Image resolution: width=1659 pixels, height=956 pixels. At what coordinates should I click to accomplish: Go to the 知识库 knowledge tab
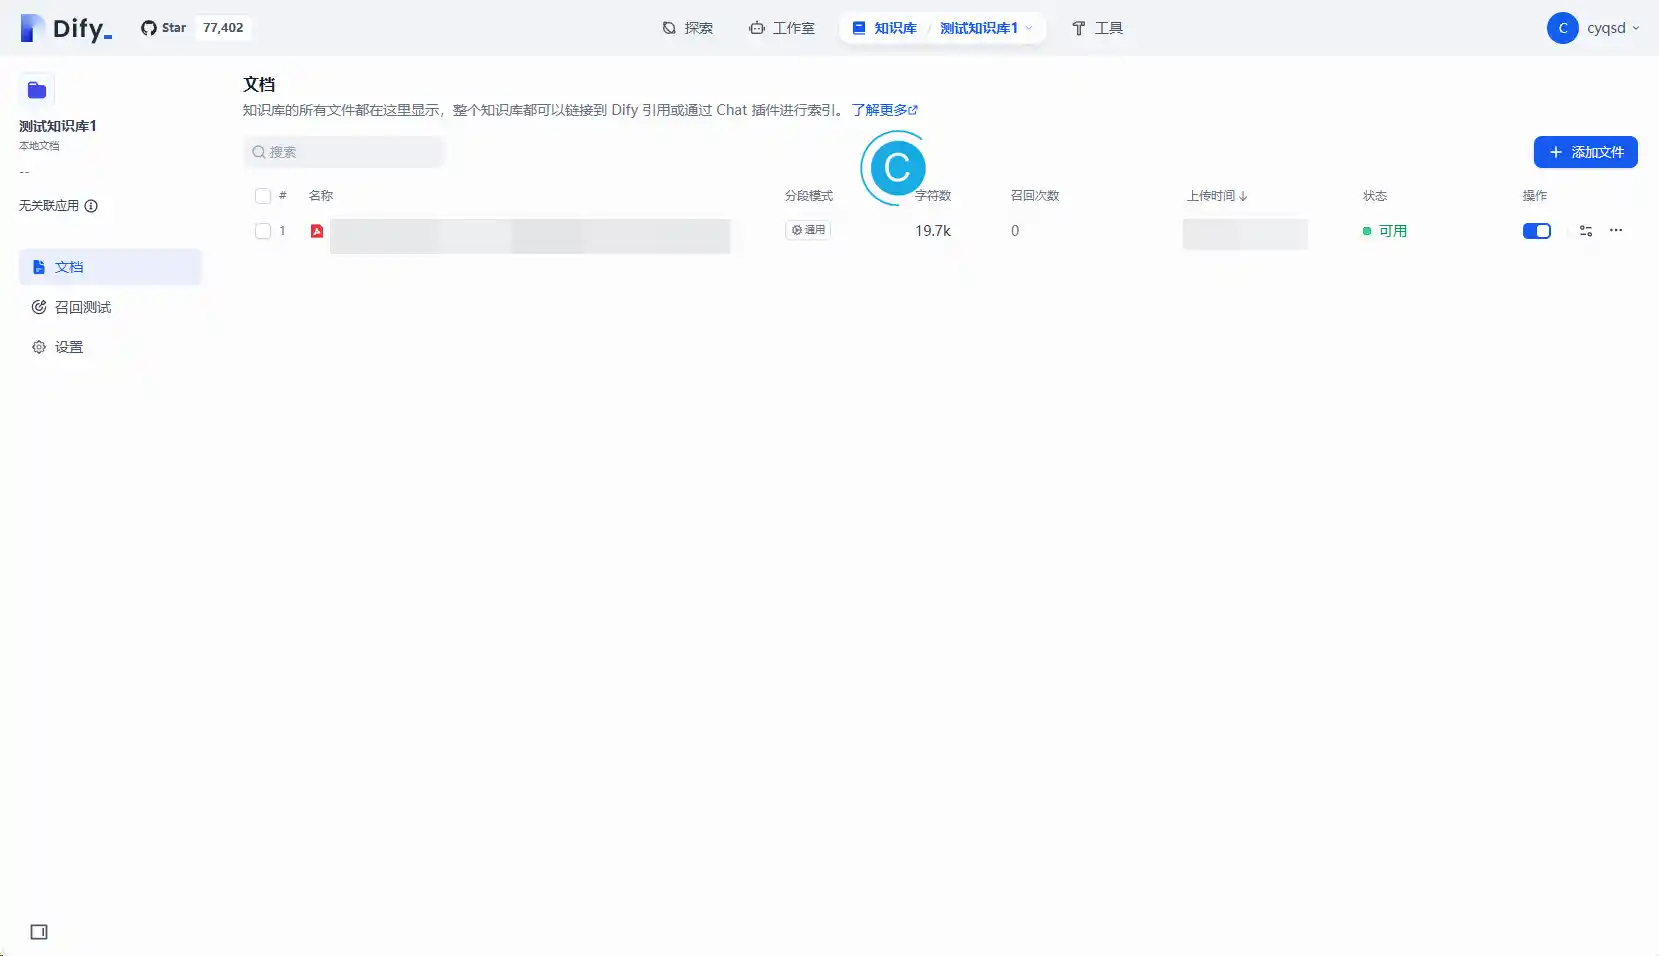[x=884, y=28]
